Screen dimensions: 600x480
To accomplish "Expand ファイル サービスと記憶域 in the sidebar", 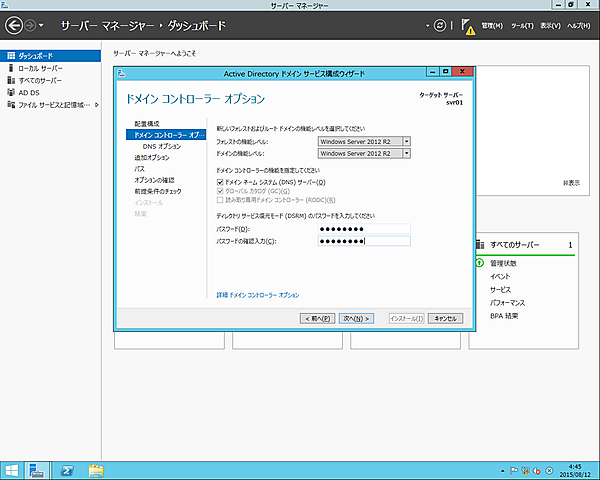I will [x=97, y=104].
